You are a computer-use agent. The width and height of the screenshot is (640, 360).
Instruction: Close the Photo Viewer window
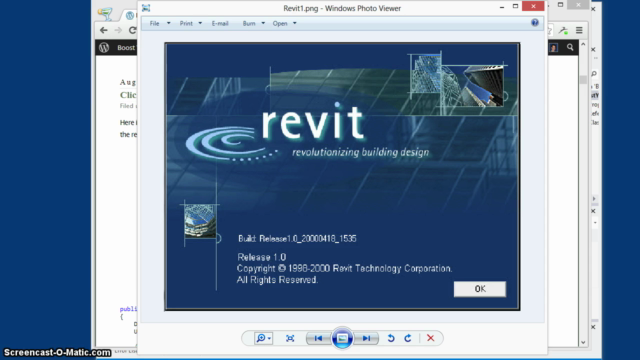coord(533,6)
